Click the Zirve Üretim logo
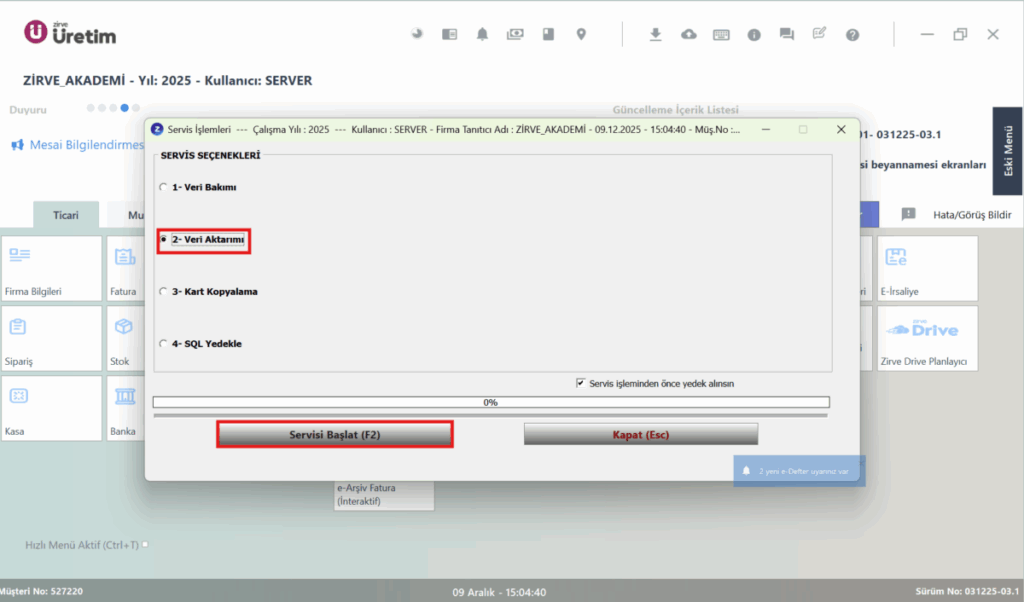Viewport: 1024px width, 602px height. point(70,33)
